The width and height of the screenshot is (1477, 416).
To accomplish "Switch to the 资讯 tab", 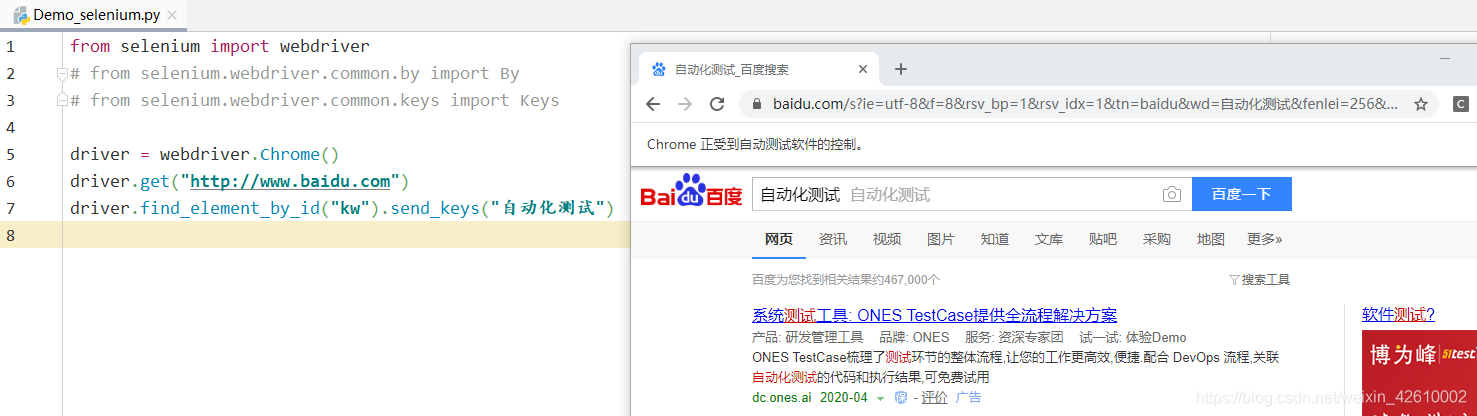I will pos(833,239).
